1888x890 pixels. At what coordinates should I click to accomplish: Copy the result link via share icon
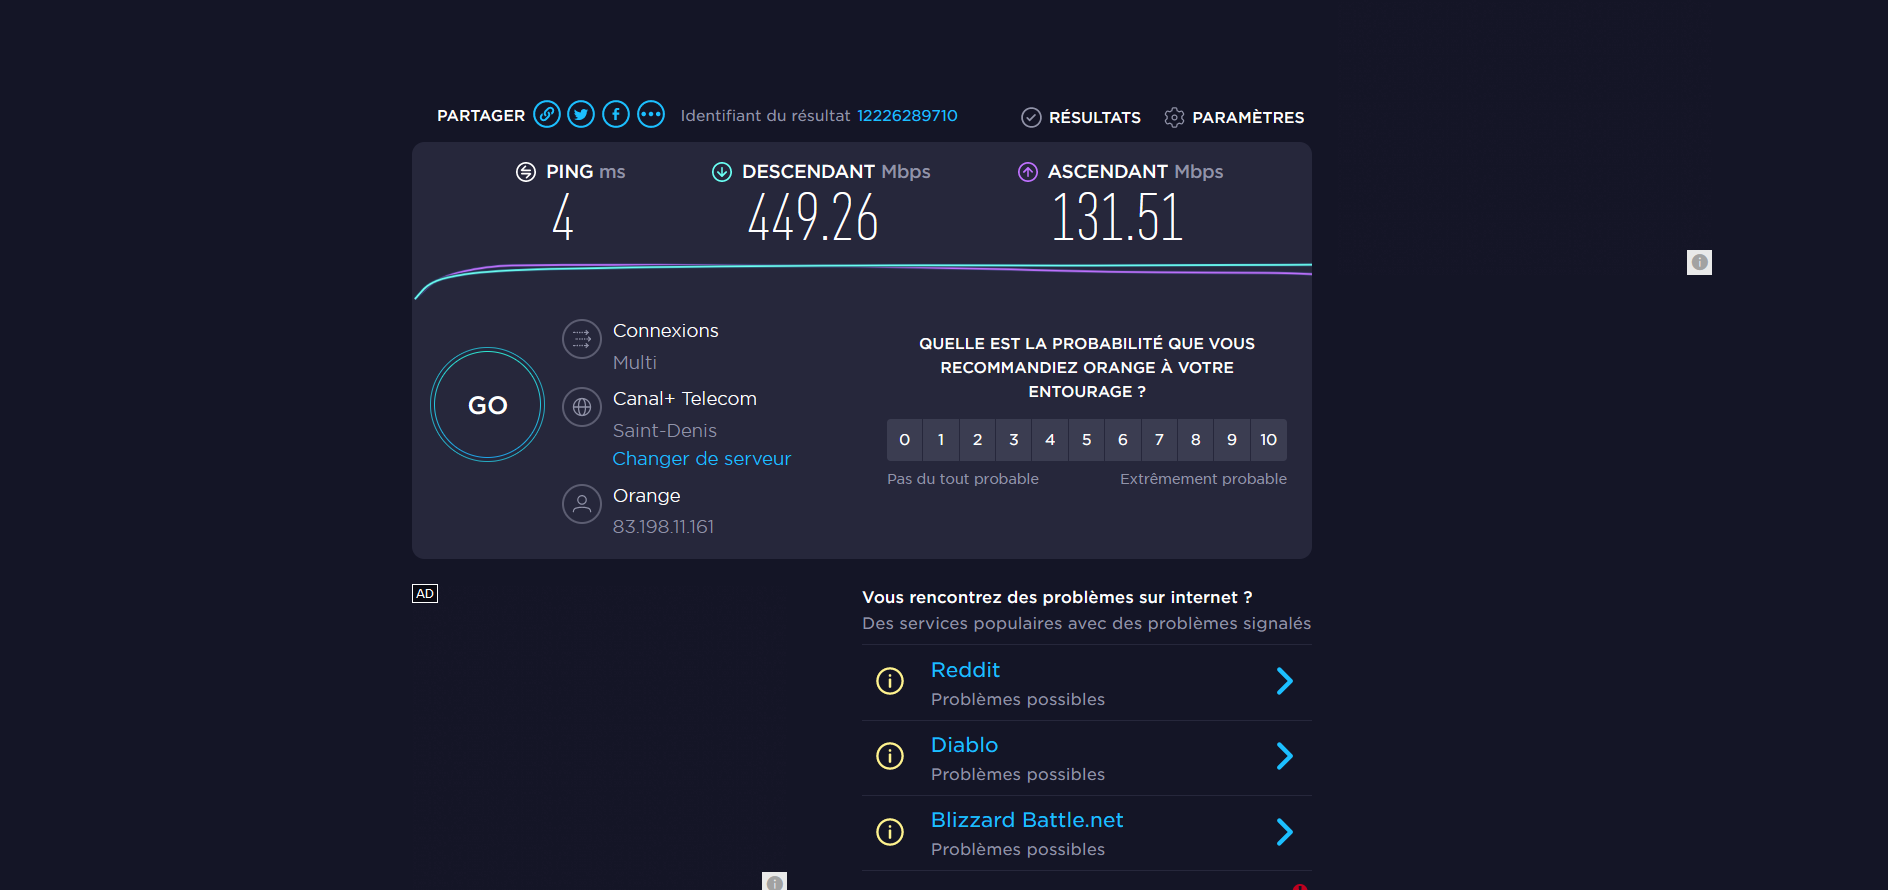[x=546, y=115]
